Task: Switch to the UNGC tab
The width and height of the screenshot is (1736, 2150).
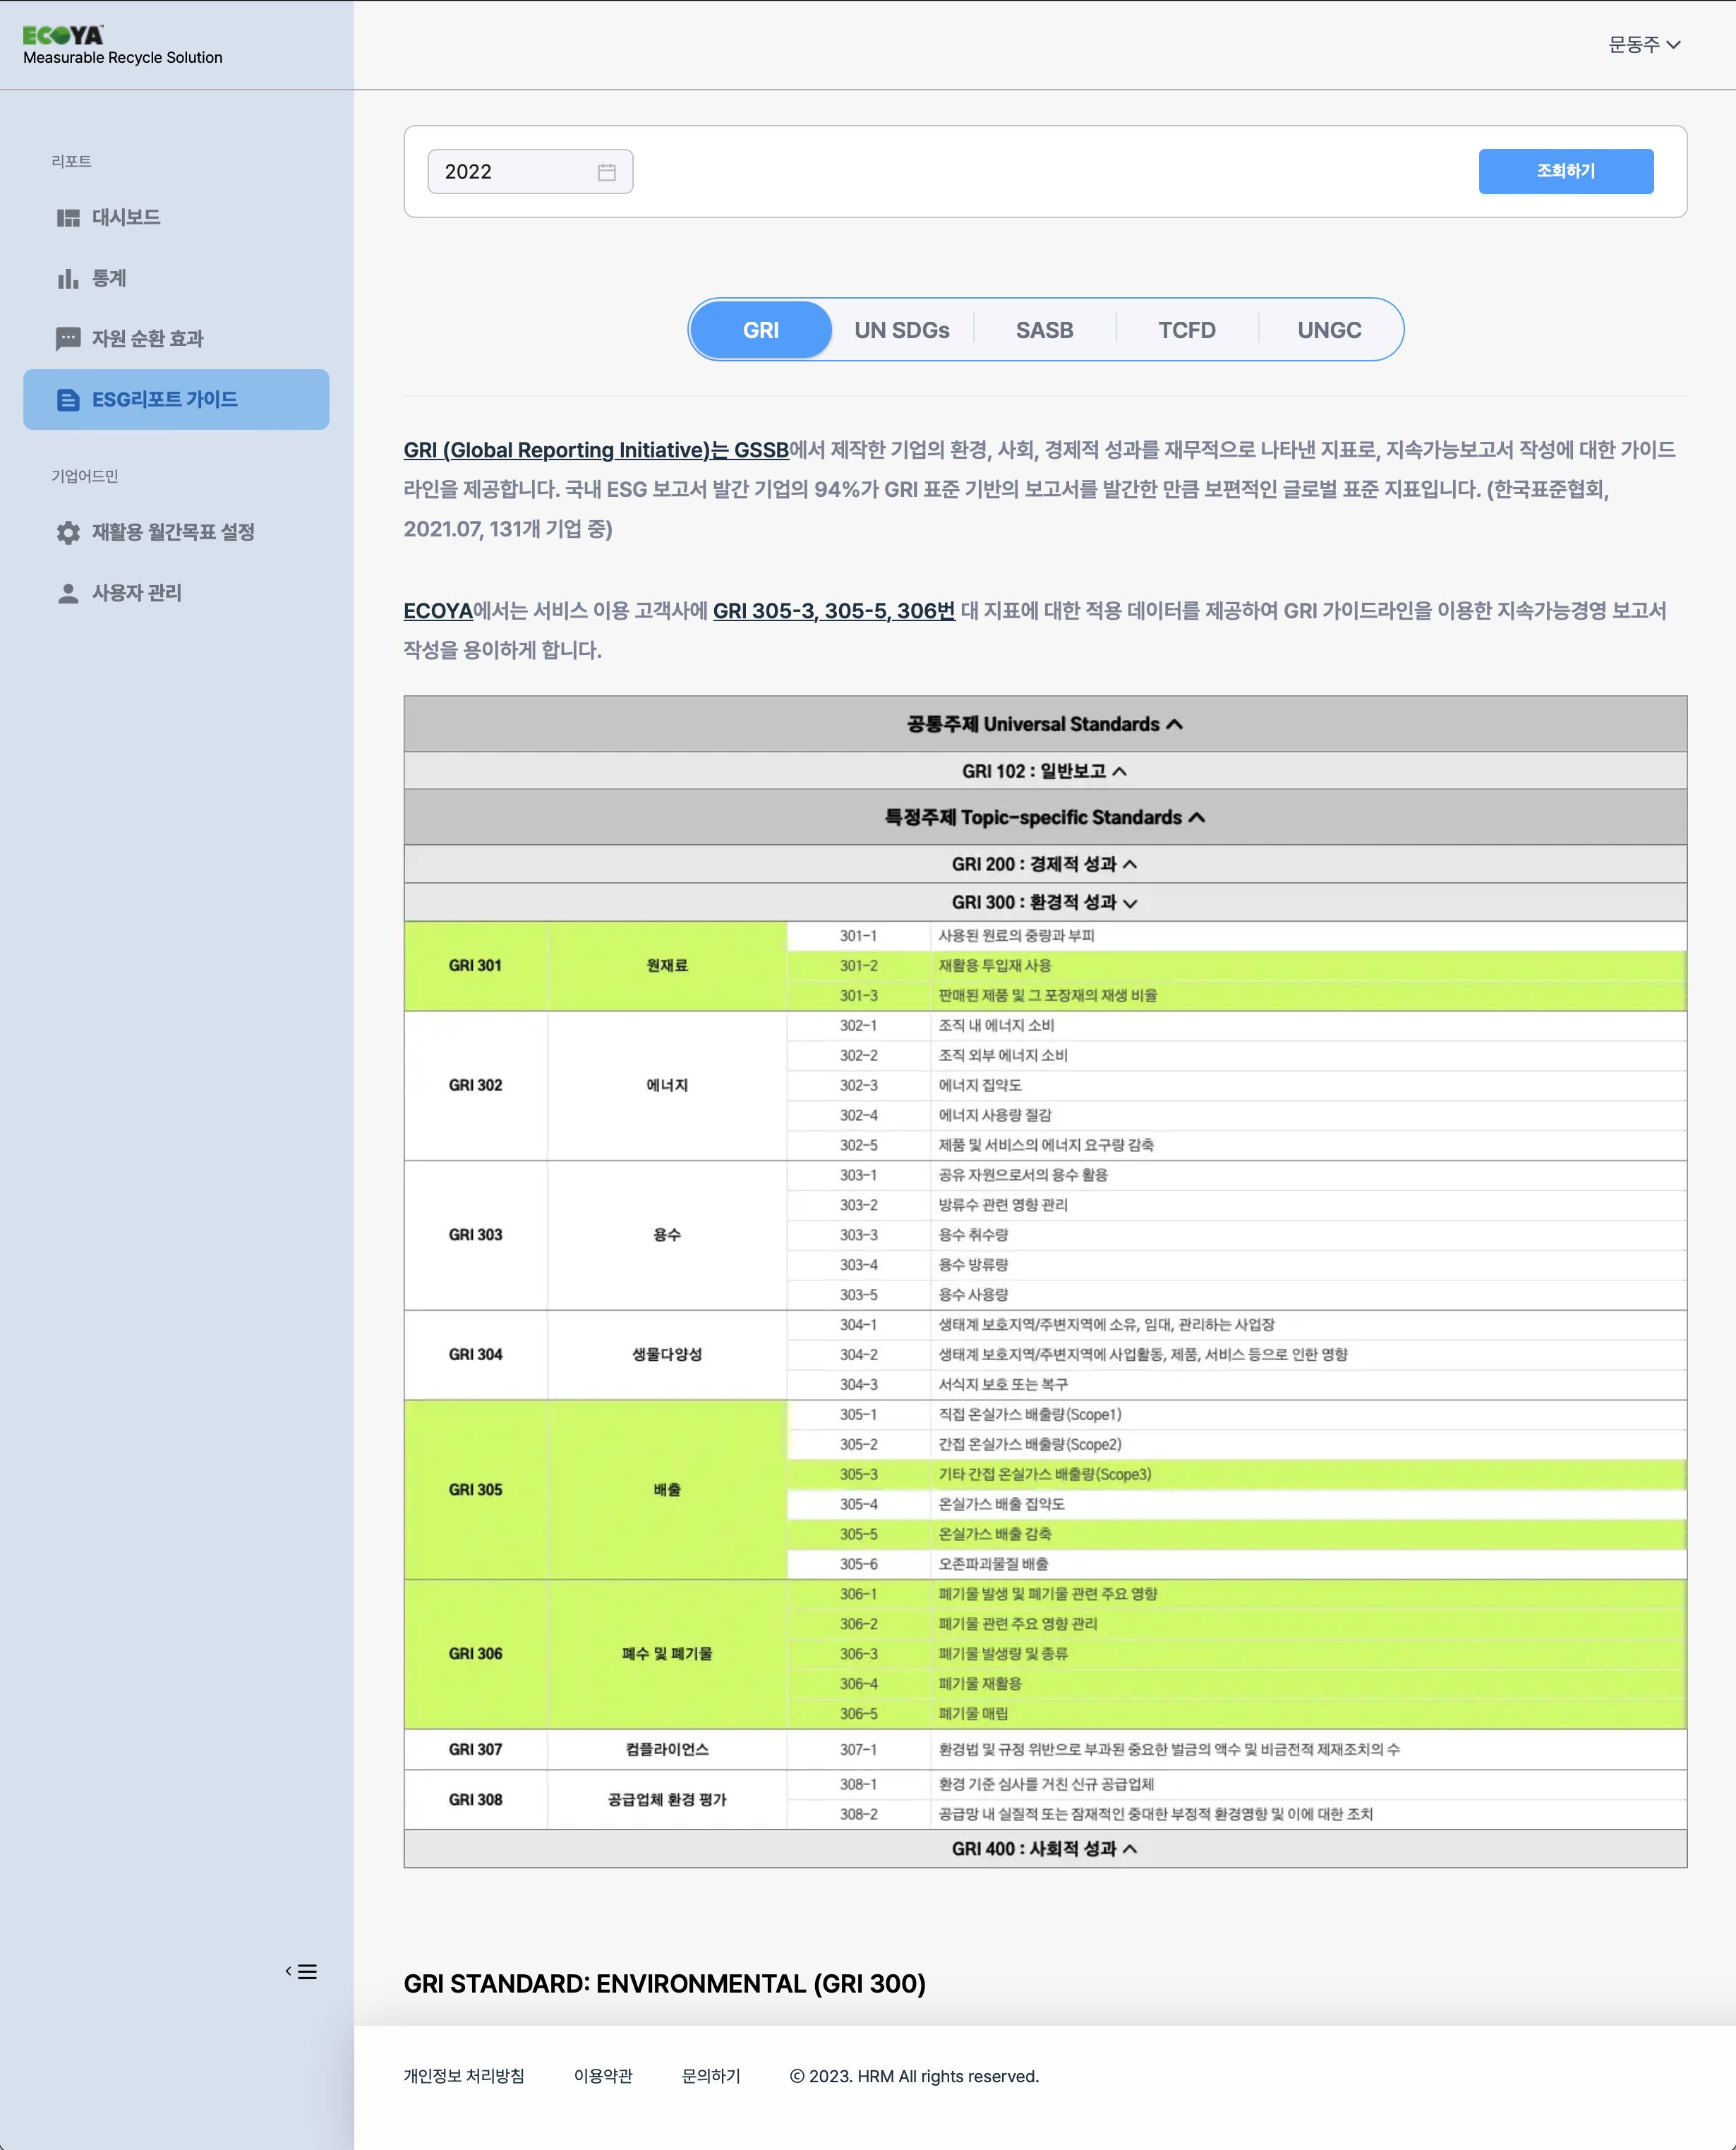Action: [x=1329, y=330]
